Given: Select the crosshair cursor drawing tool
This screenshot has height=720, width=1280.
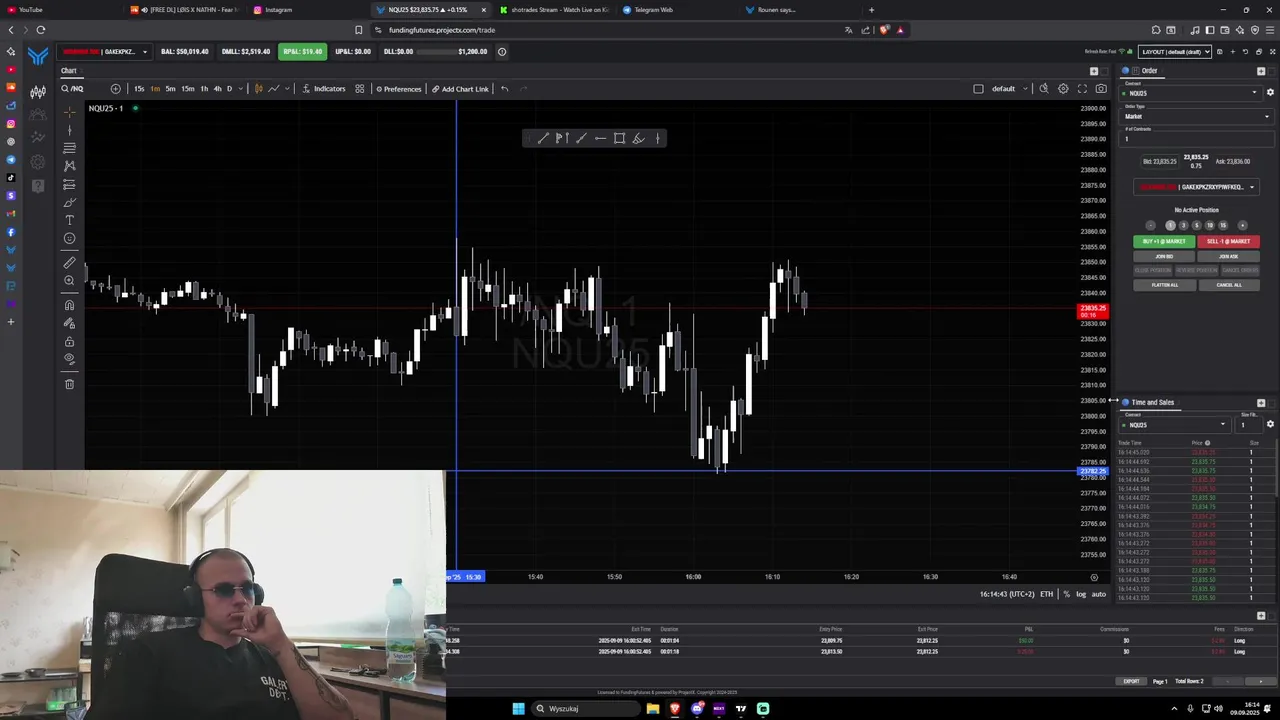Looking at the screenshot, I should pyautogui.click(x=69, y=111).
